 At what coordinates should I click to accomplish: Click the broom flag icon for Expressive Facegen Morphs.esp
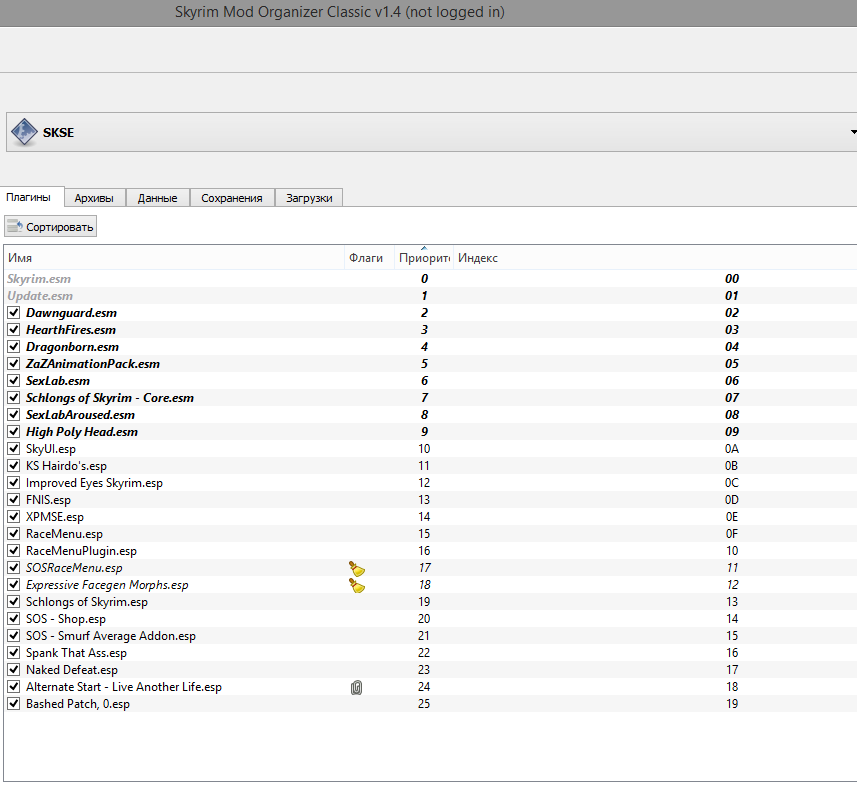click(357, 585)
